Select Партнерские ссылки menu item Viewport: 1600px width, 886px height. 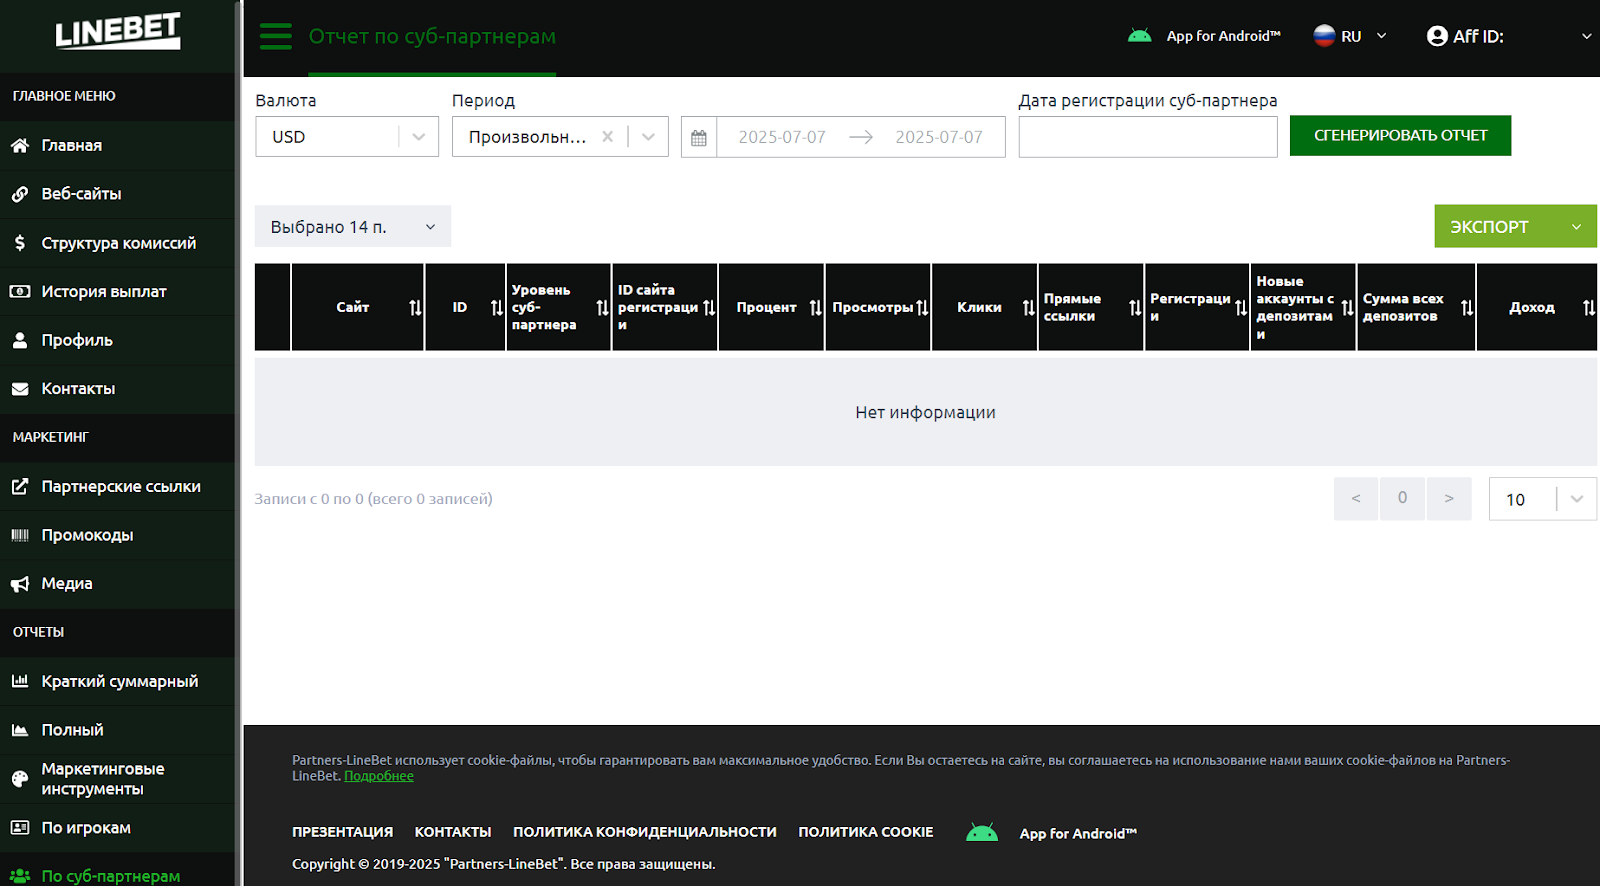tap(121, 487)
